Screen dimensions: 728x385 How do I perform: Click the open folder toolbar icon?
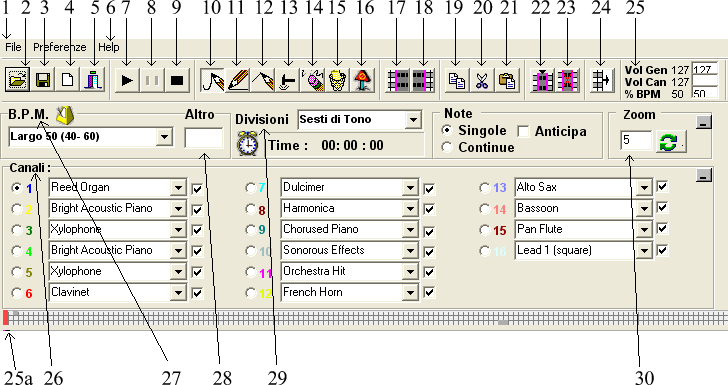(x=18, y=80)
